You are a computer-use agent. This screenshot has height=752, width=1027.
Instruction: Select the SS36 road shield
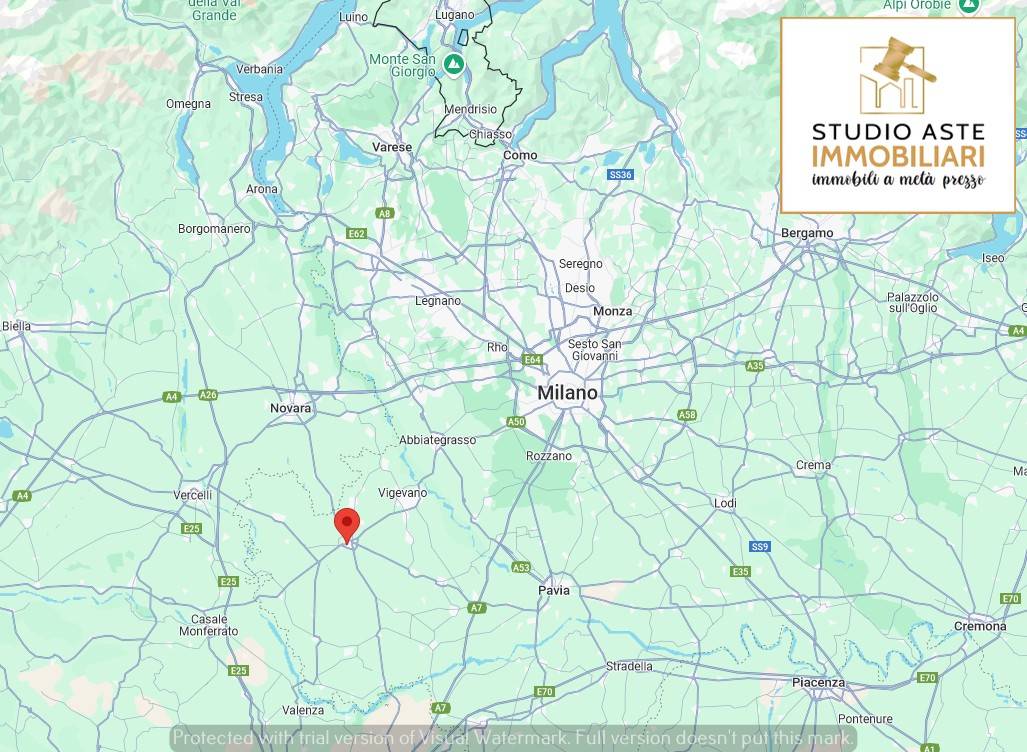point(620,175)
